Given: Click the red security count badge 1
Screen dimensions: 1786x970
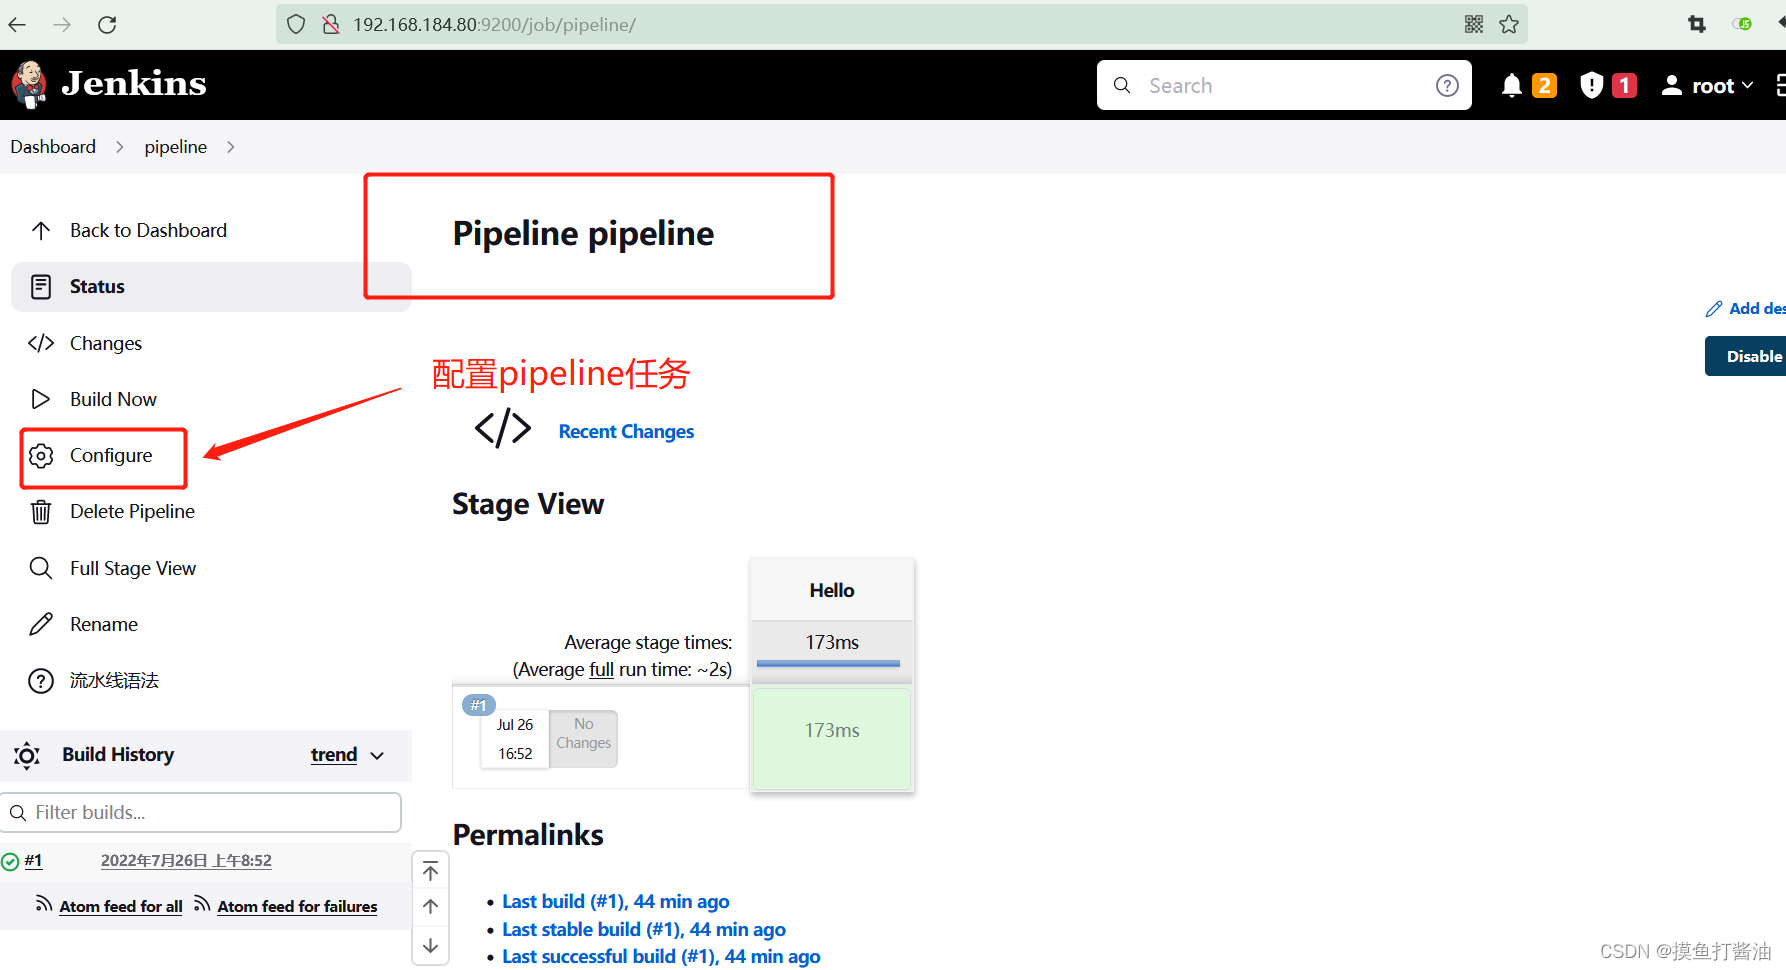Looking at the screenshot, I should click(1625, 86).
